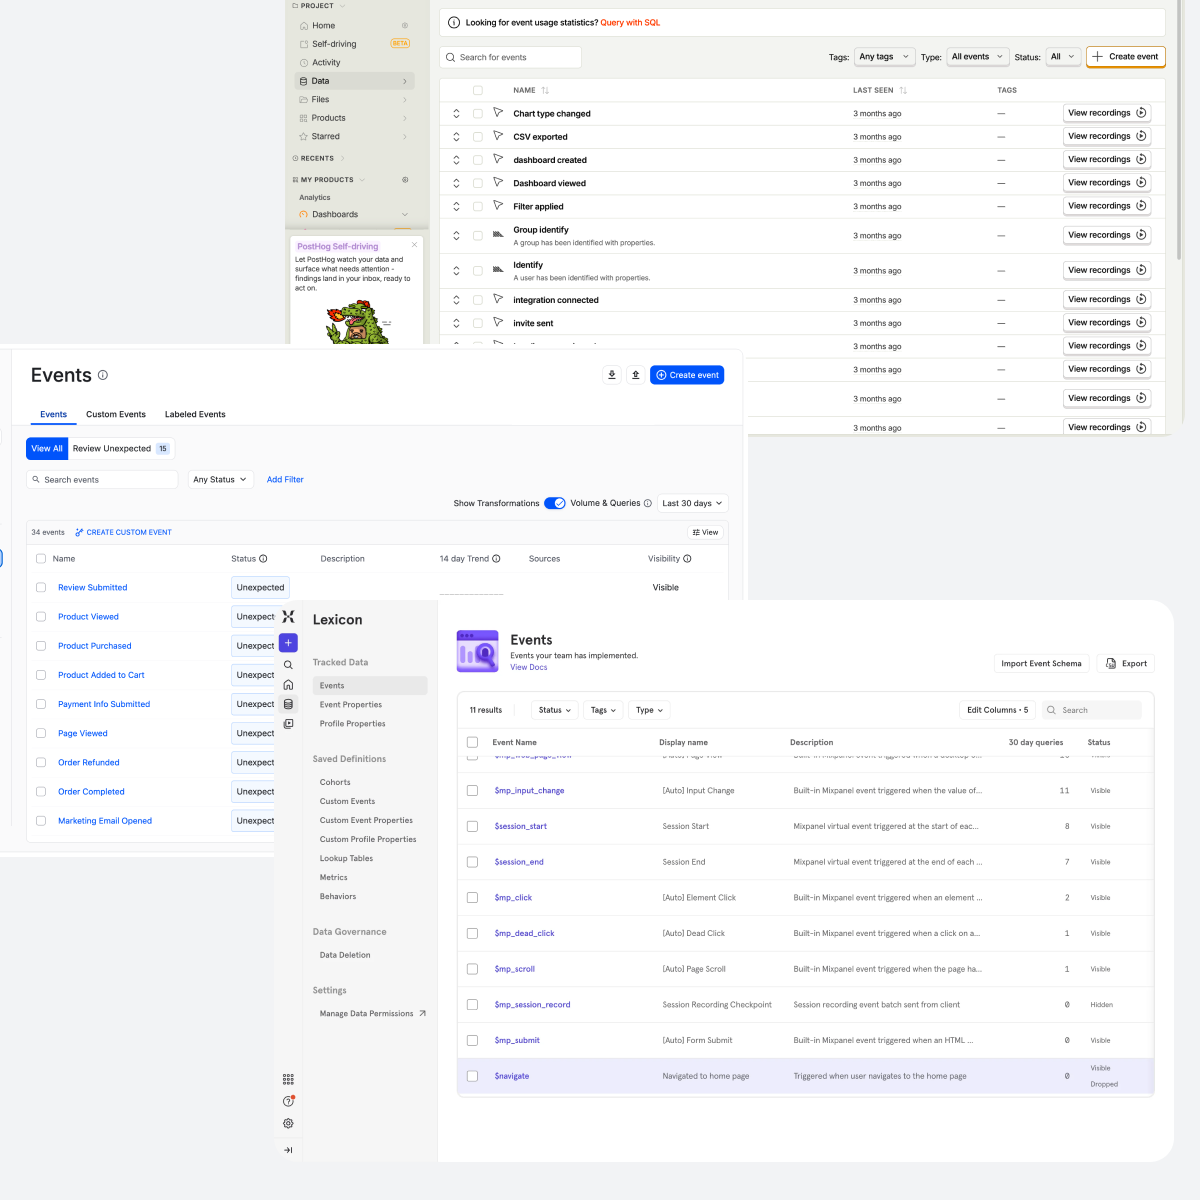
Task: Close the PostHog Self-driving promo card
Action: coord(414,245)
